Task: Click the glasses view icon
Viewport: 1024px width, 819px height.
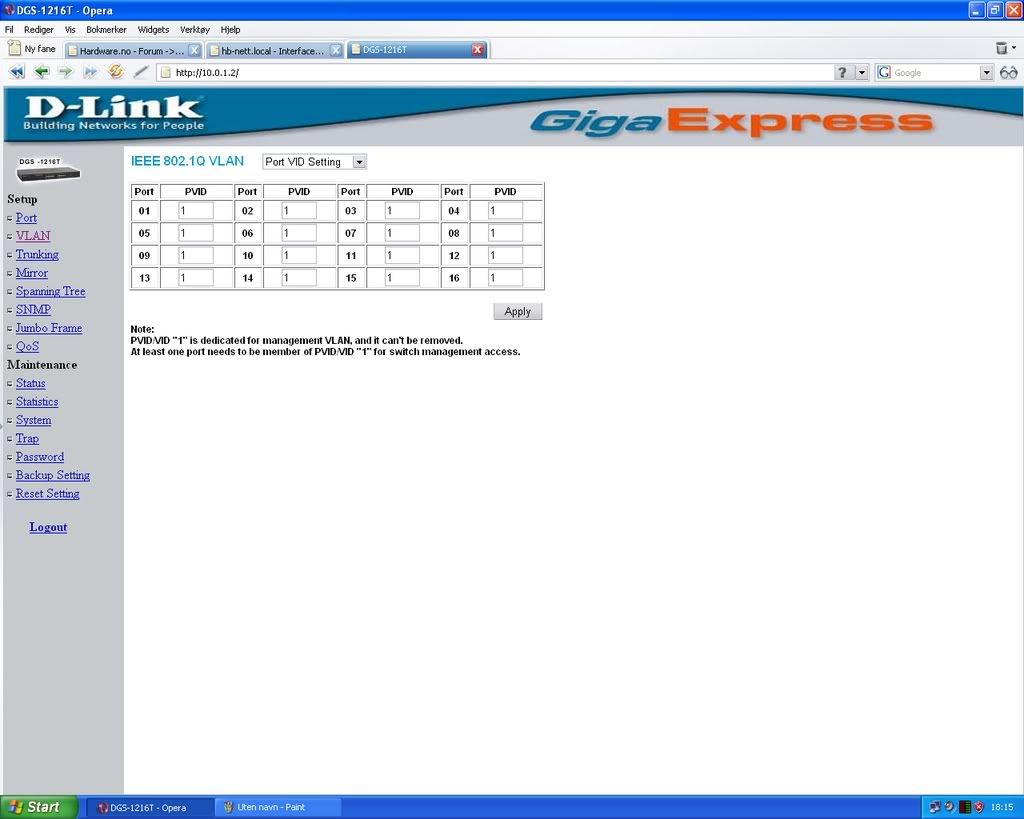Action: [x=1008, y=72]
